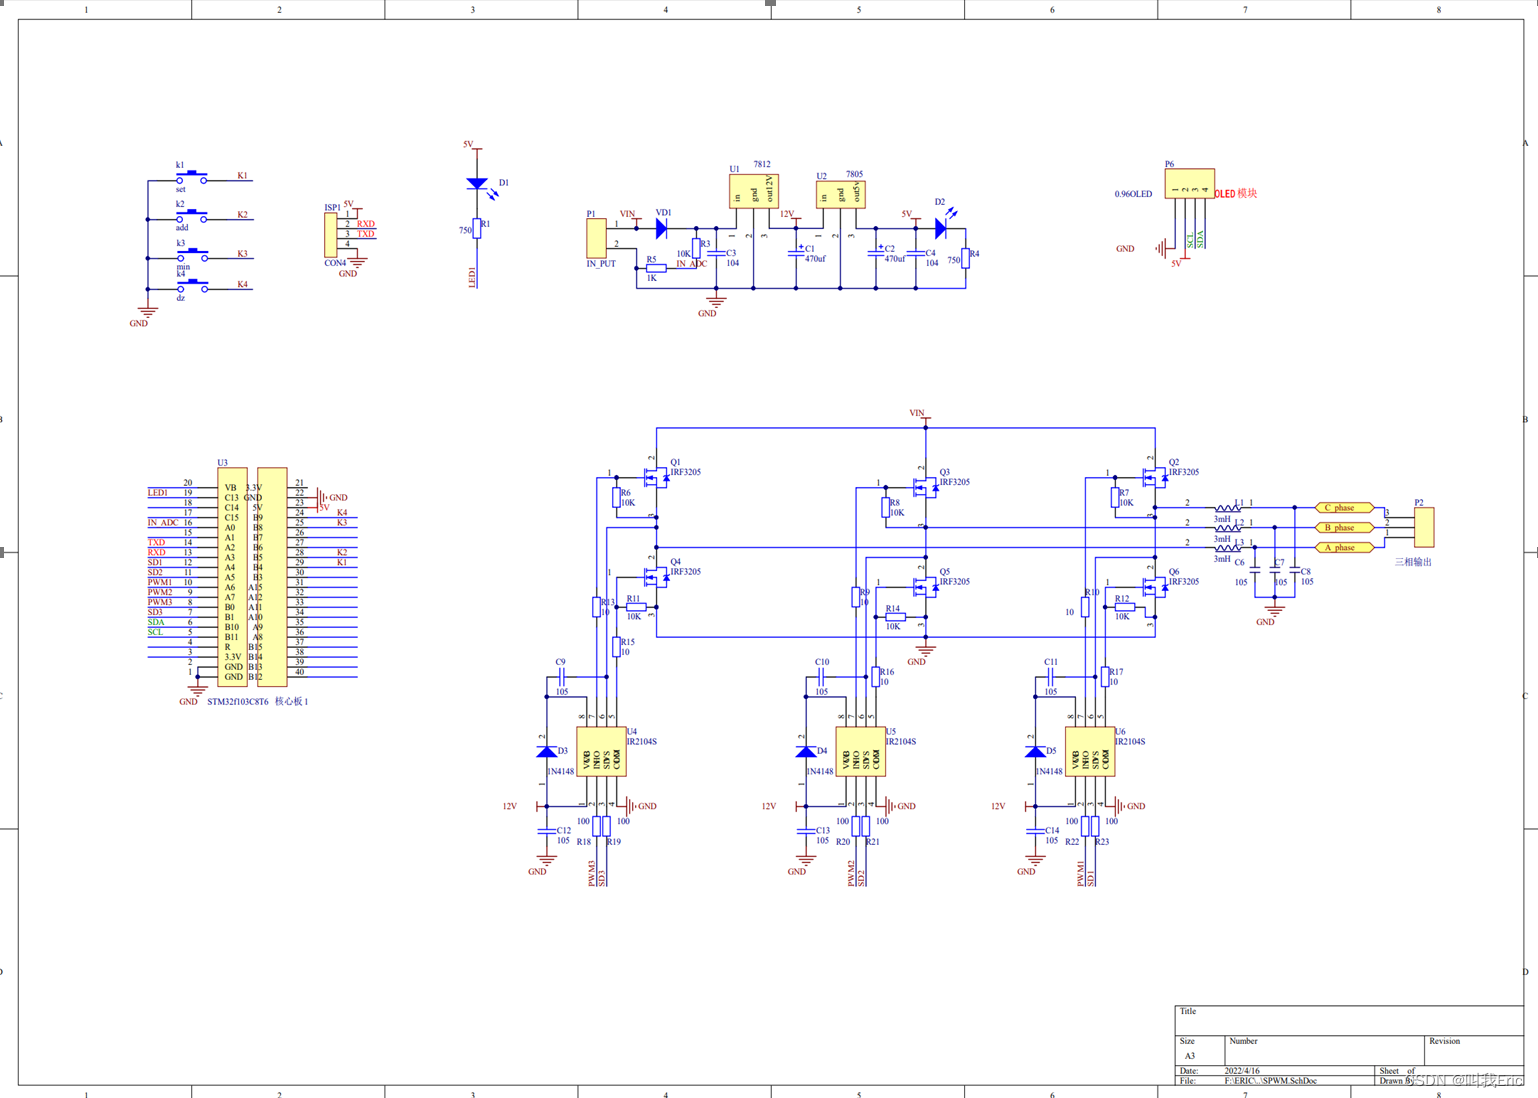The width and height of the screenshot is (1538, 1098).
Task: Select MOSFET Q1 IRF3205
Action: [656, 478]
